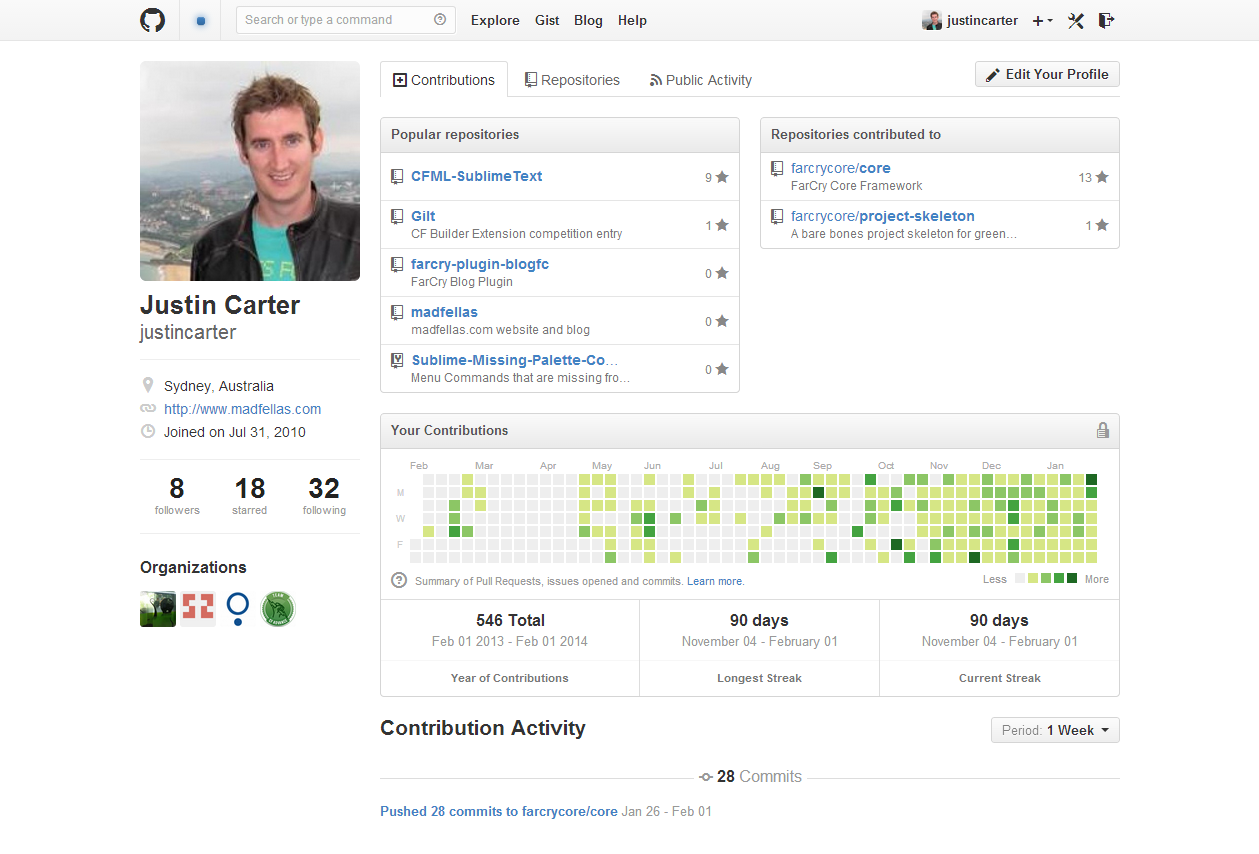Open the http://www.madfellas.com website link
This screenshot has height=854, width=1259.
click(x=242, y=409)
